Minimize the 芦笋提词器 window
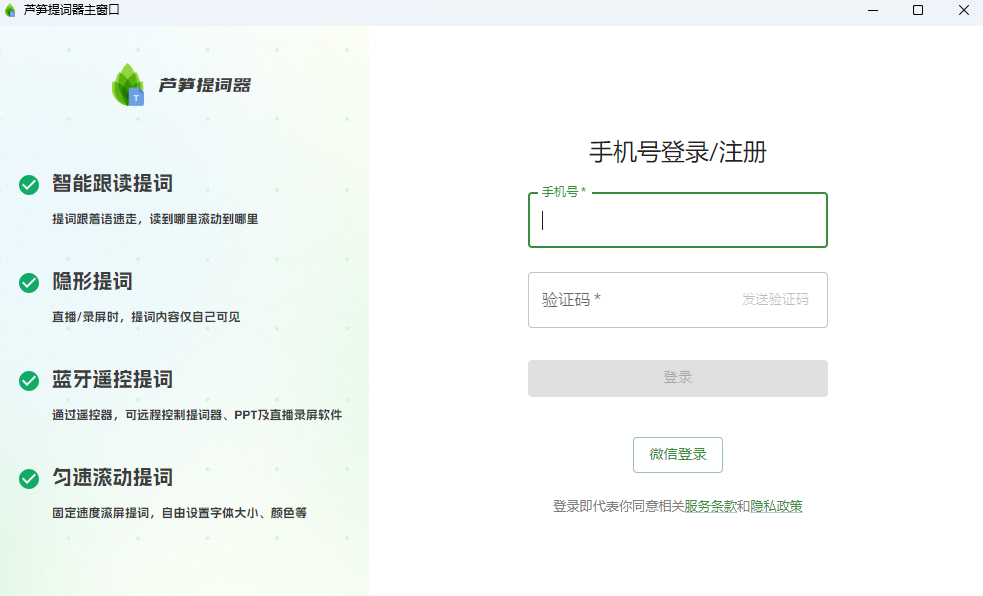 pyautogui.click(x=872, y=10)
